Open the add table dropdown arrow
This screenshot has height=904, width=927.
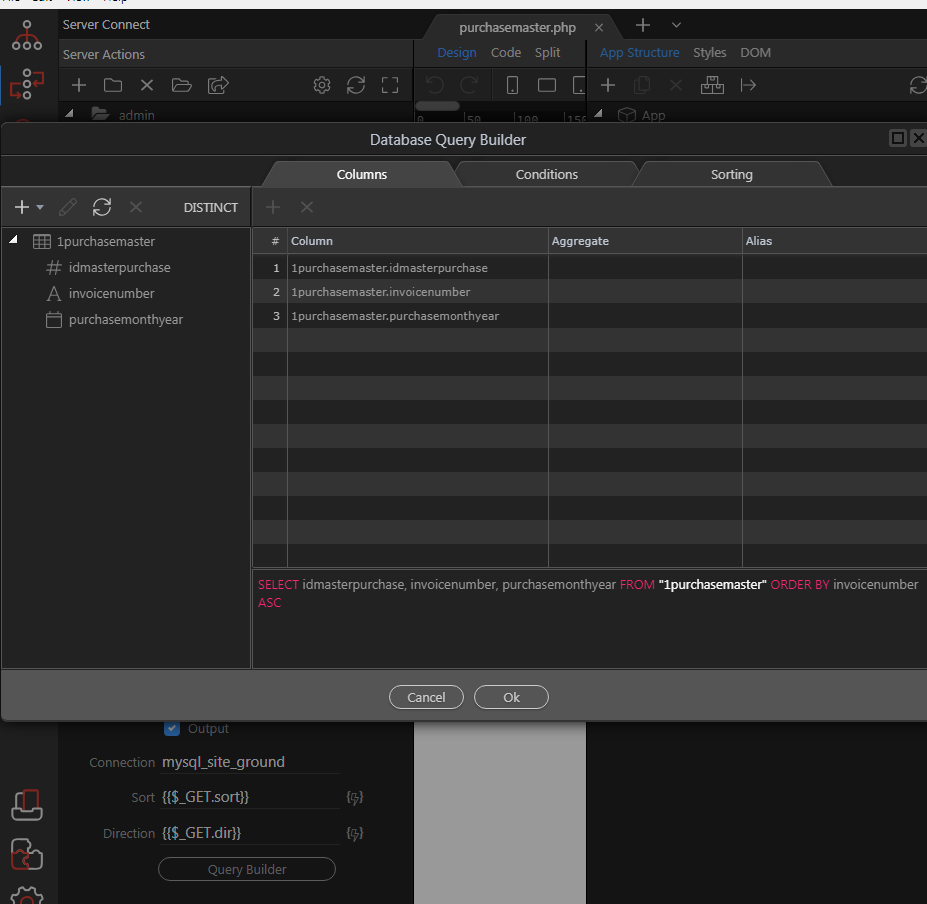pos(40,208)
